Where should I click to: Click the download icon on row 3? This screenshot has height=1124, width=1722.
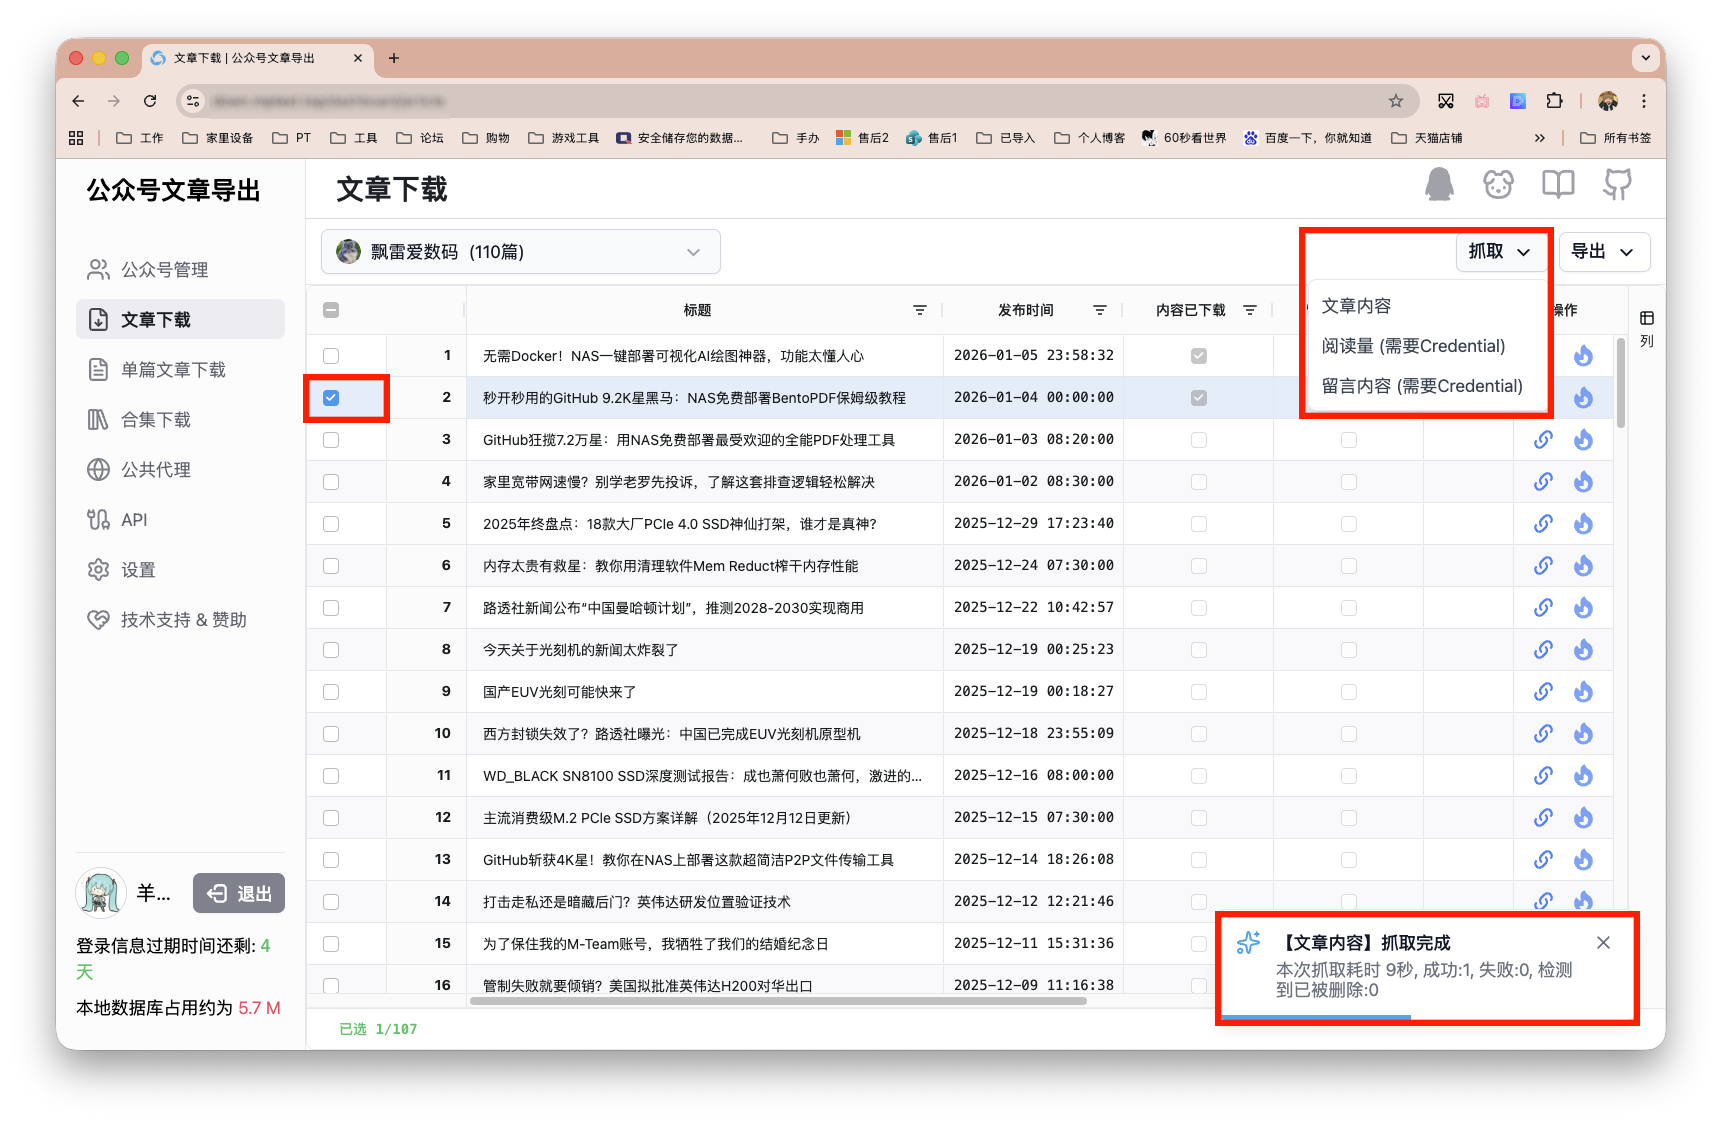[x=1583, y=439]
